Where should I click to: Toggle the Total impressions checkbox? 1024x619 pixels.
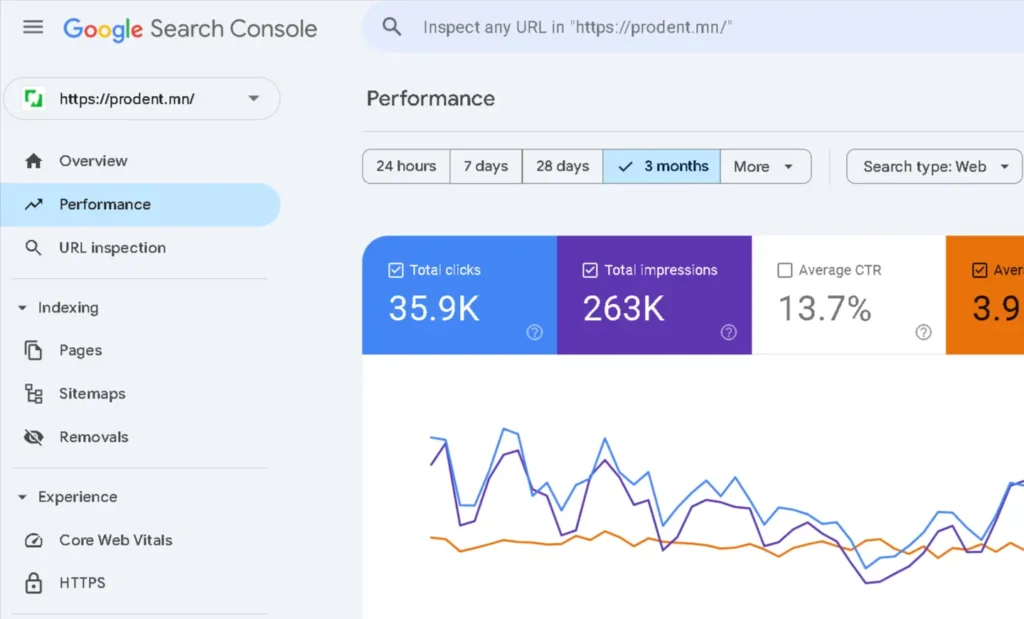point(590,270)
